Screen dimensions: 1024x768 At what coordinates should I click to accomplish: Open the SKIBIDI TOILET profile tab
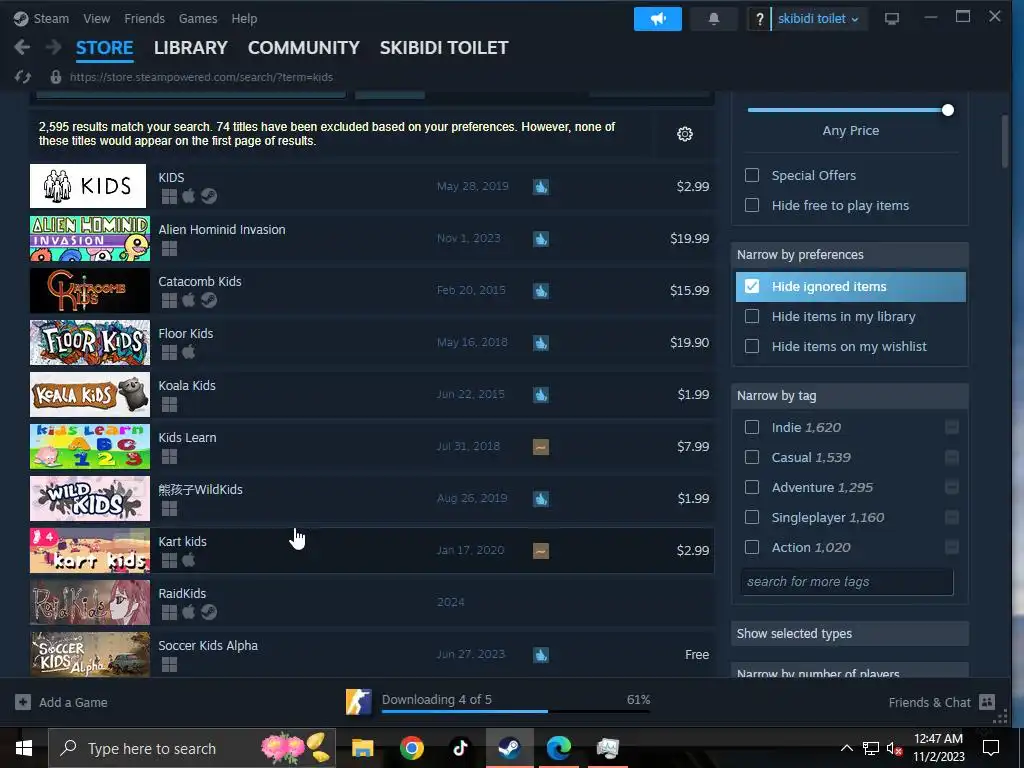[444, 48]
